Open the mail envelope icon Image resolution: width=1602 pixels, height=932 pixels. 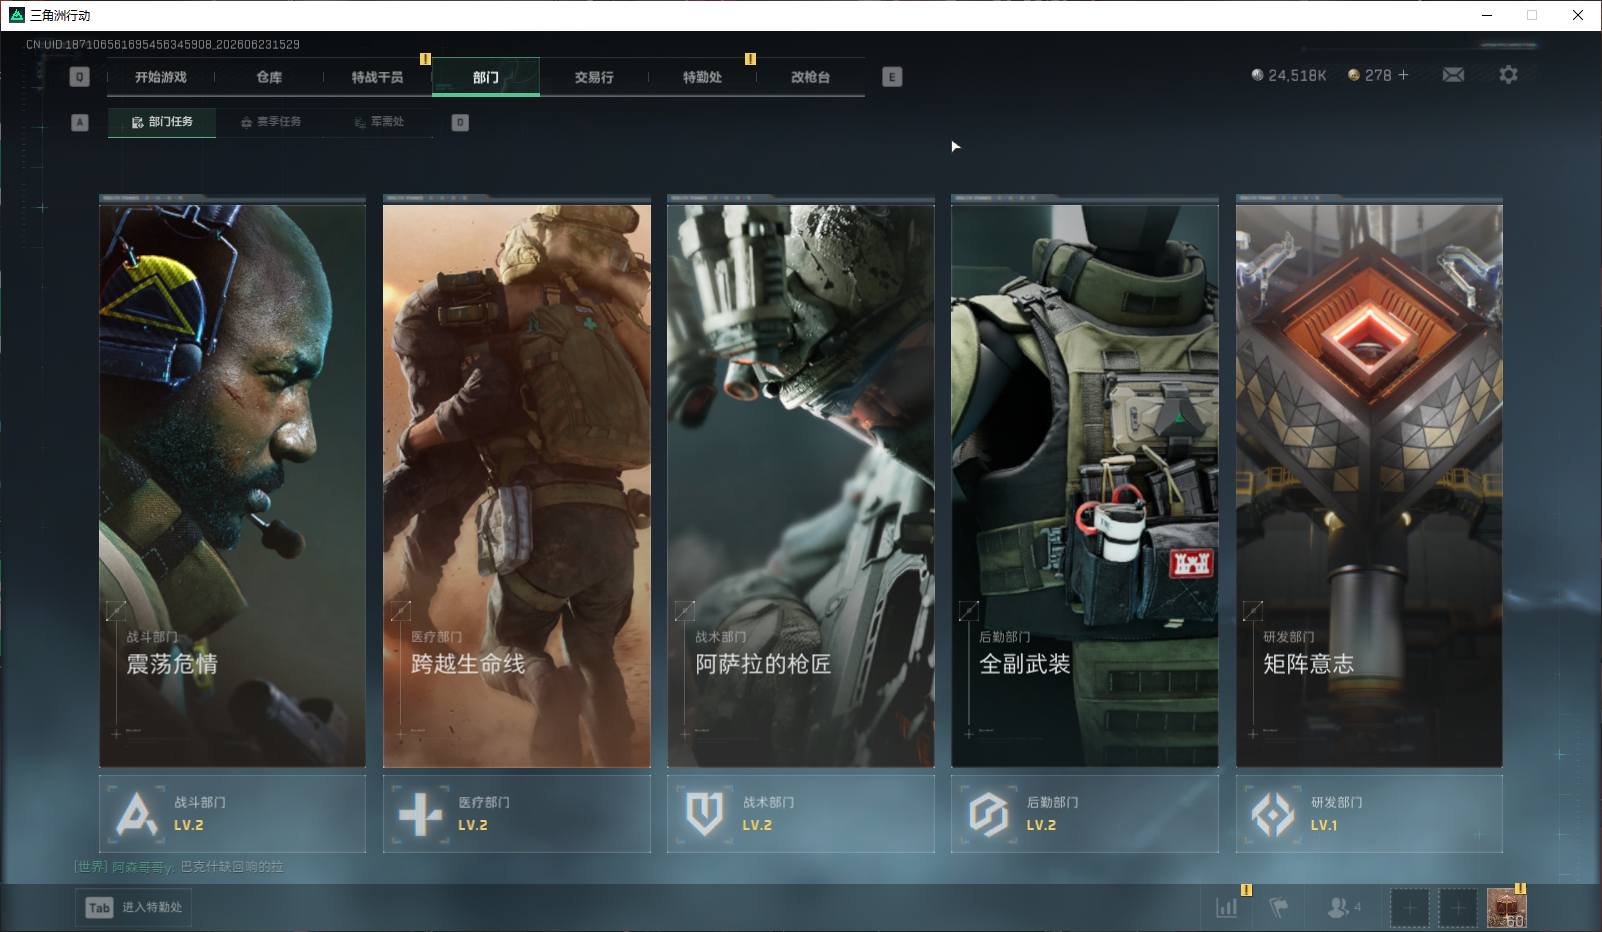[1453, 75]
